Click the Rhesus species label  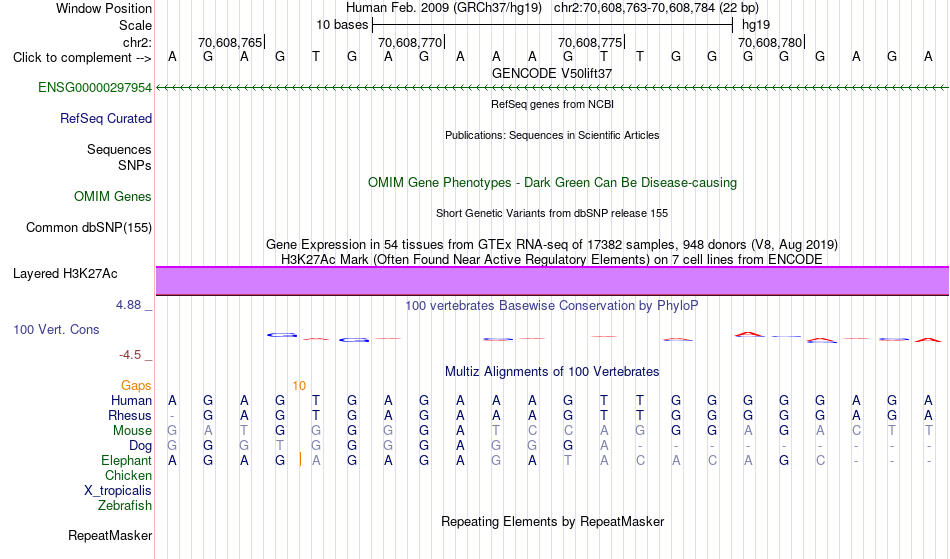(129, 415)
